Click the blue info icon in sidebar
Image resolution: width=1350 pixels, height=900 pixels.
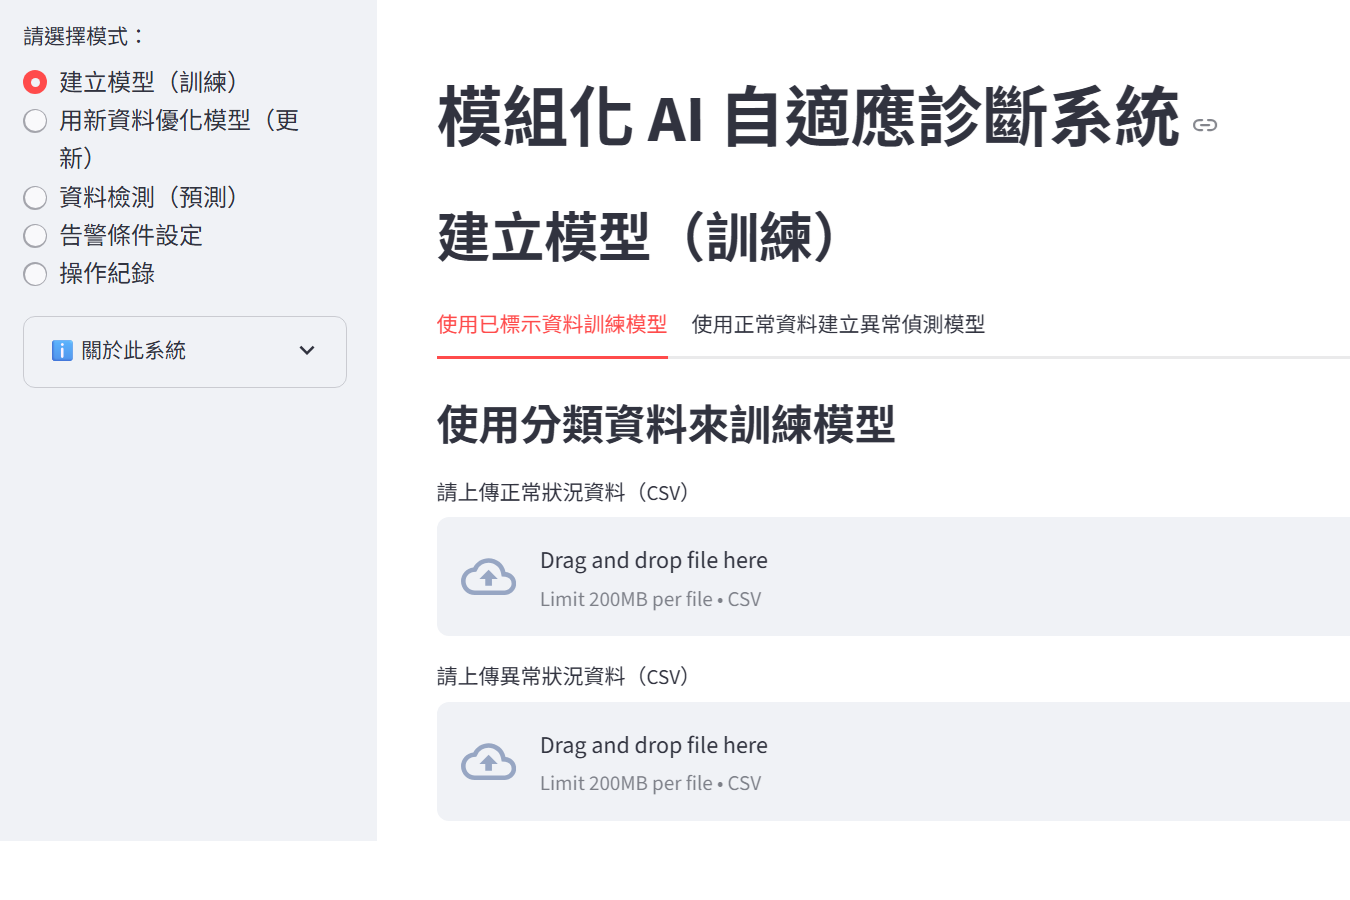[x=62, y=351]
